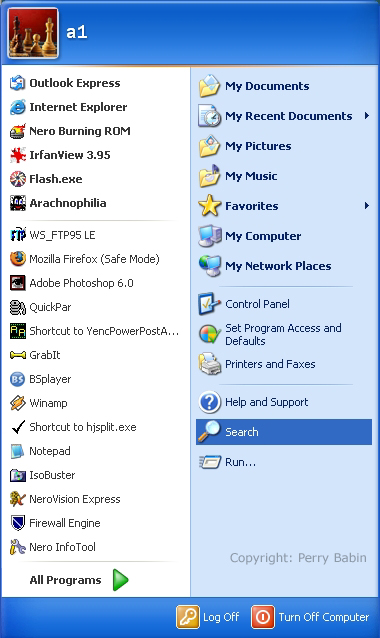Click Run... menu entry
The image size is (380, 638).
pyautogui.click(x=284, y=462)
